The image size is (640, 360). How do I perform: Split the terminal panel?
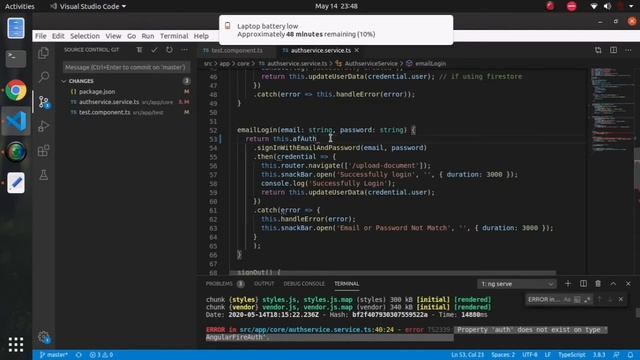(583, 284)
